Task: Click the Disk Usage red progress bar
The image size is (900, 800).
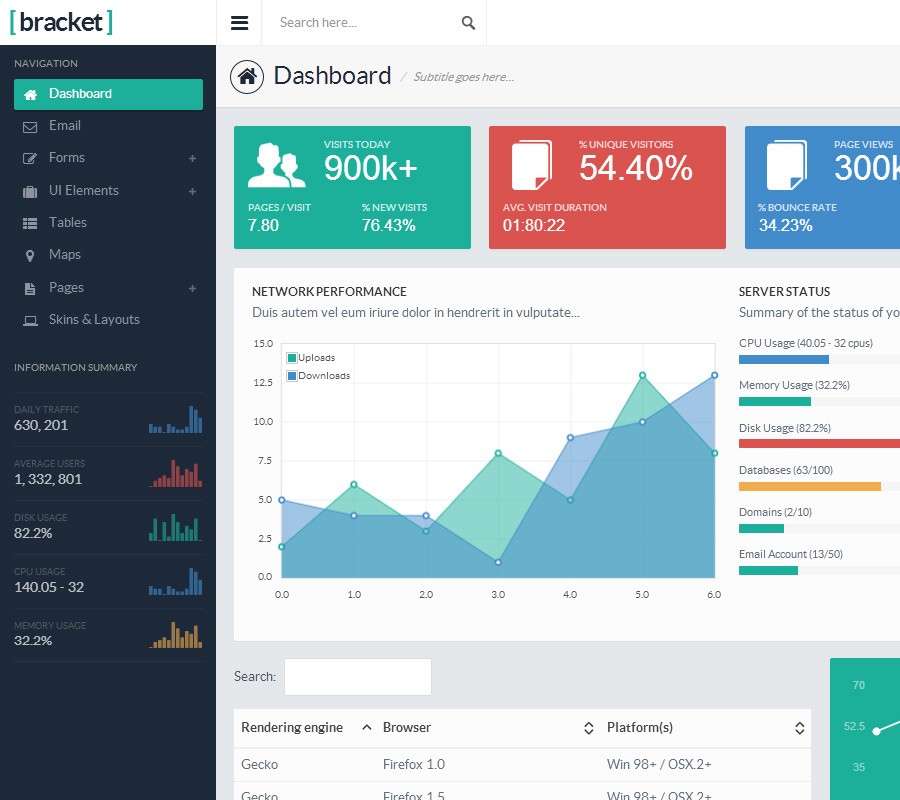Action: 819,444
